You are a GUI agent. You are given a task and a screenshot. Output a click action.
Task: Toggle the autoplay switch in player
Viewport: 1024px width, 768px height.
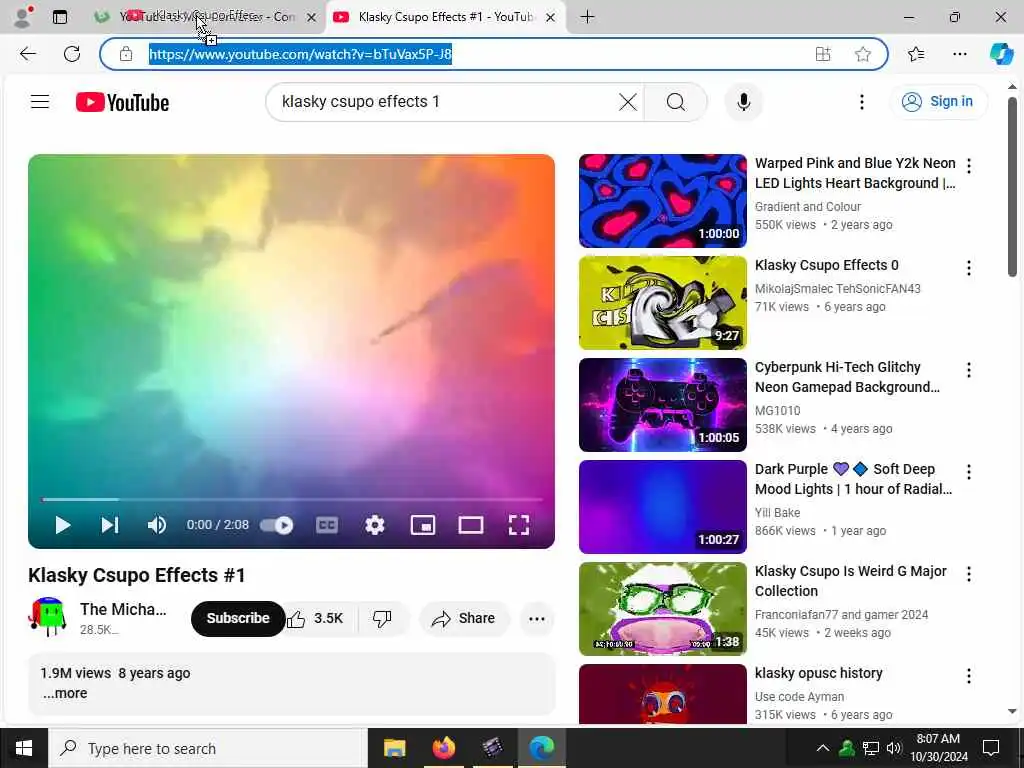click(x=277, y=525)
